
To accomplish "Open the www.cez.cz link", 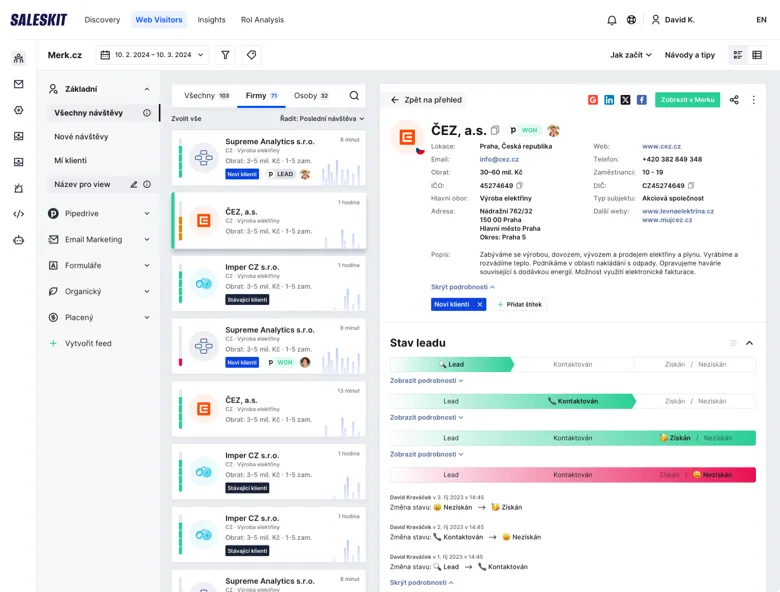I will click(661, 146).
